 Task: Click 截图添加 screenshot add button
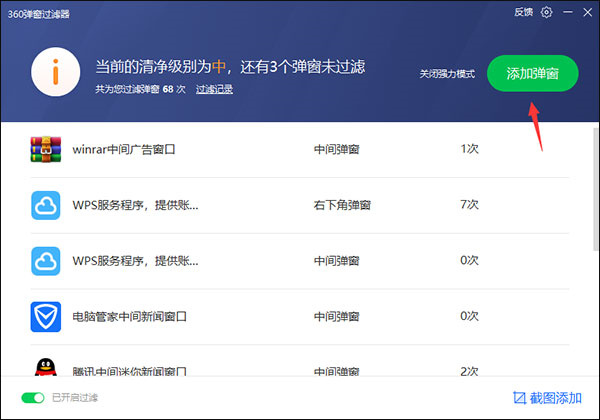coord(547,398)
